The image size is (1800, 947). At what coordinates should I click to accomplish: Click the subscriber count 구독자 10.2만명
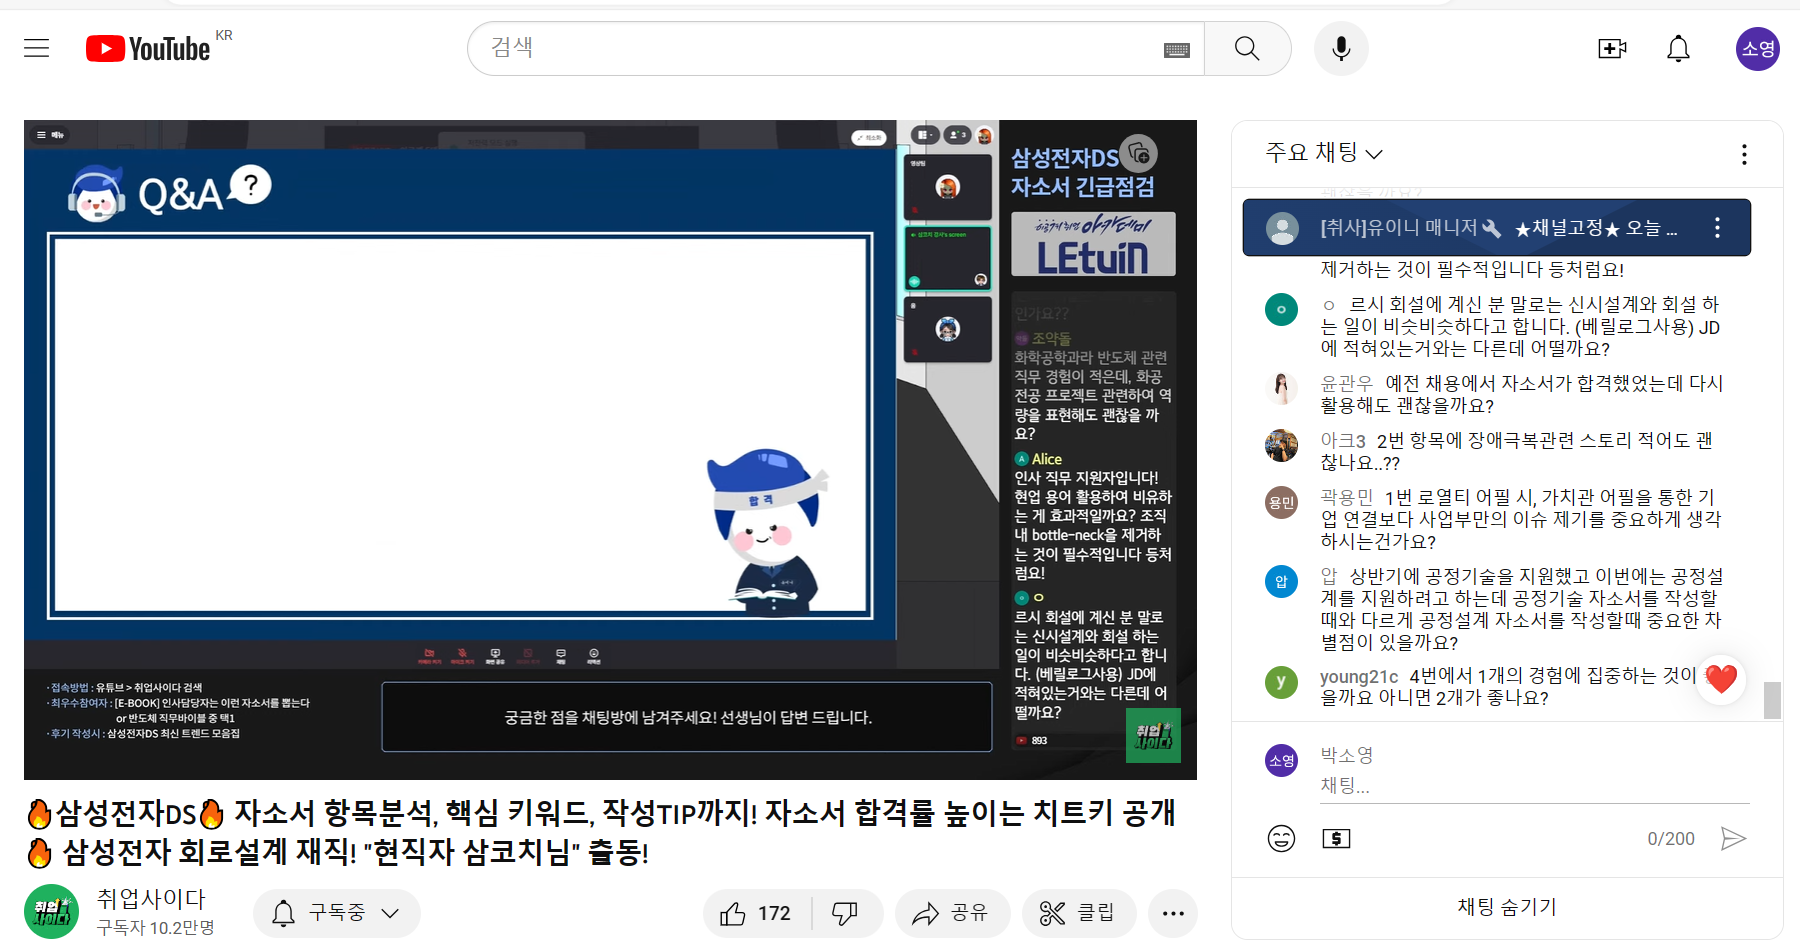[156, 927]
